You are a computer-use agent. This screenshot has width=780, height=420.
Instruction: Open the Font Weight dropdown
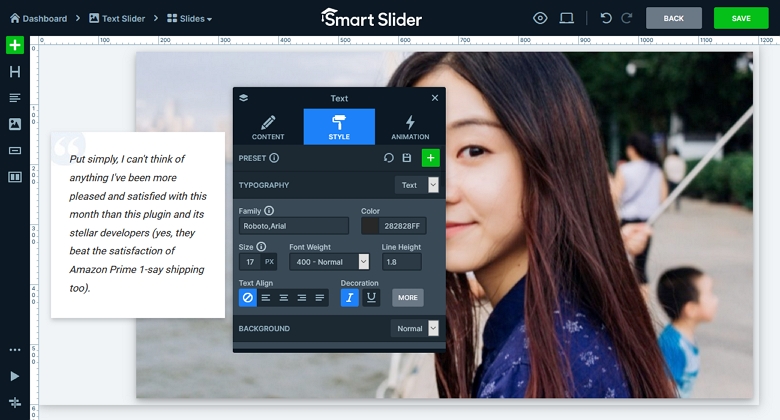[329, 261]
